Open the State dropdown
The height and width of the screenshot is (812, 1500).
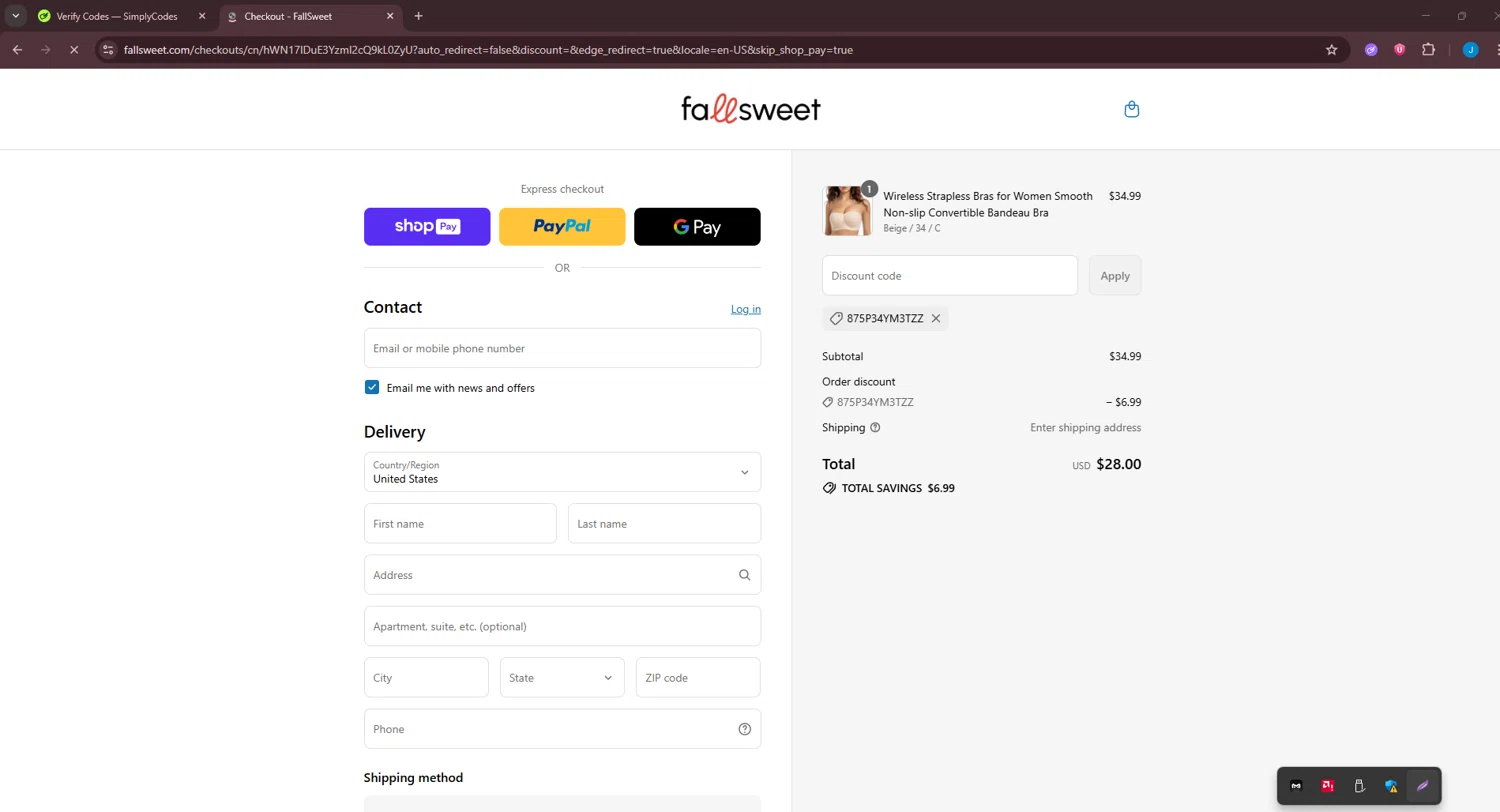click(562, 677)
